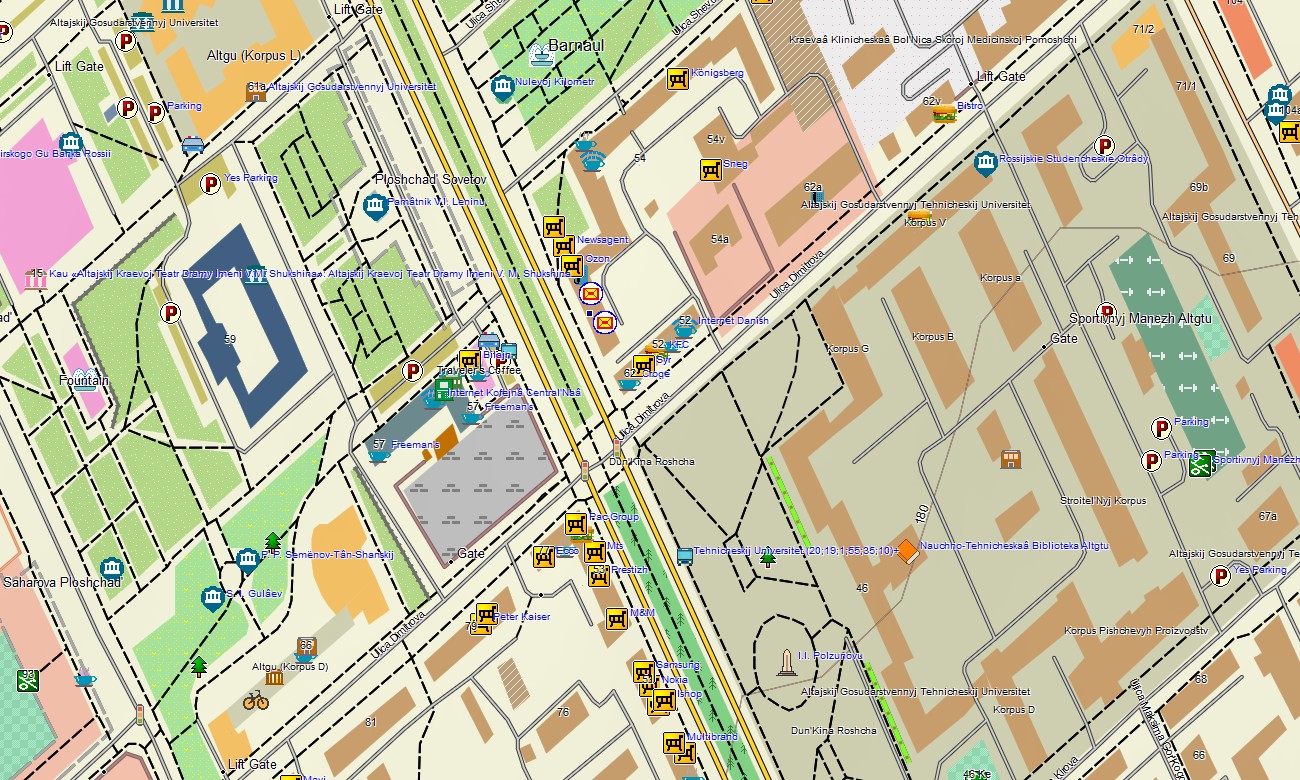Viewport: 1300px width, 780px height.
Task: Click house number 76
Action: click(563, 712)
